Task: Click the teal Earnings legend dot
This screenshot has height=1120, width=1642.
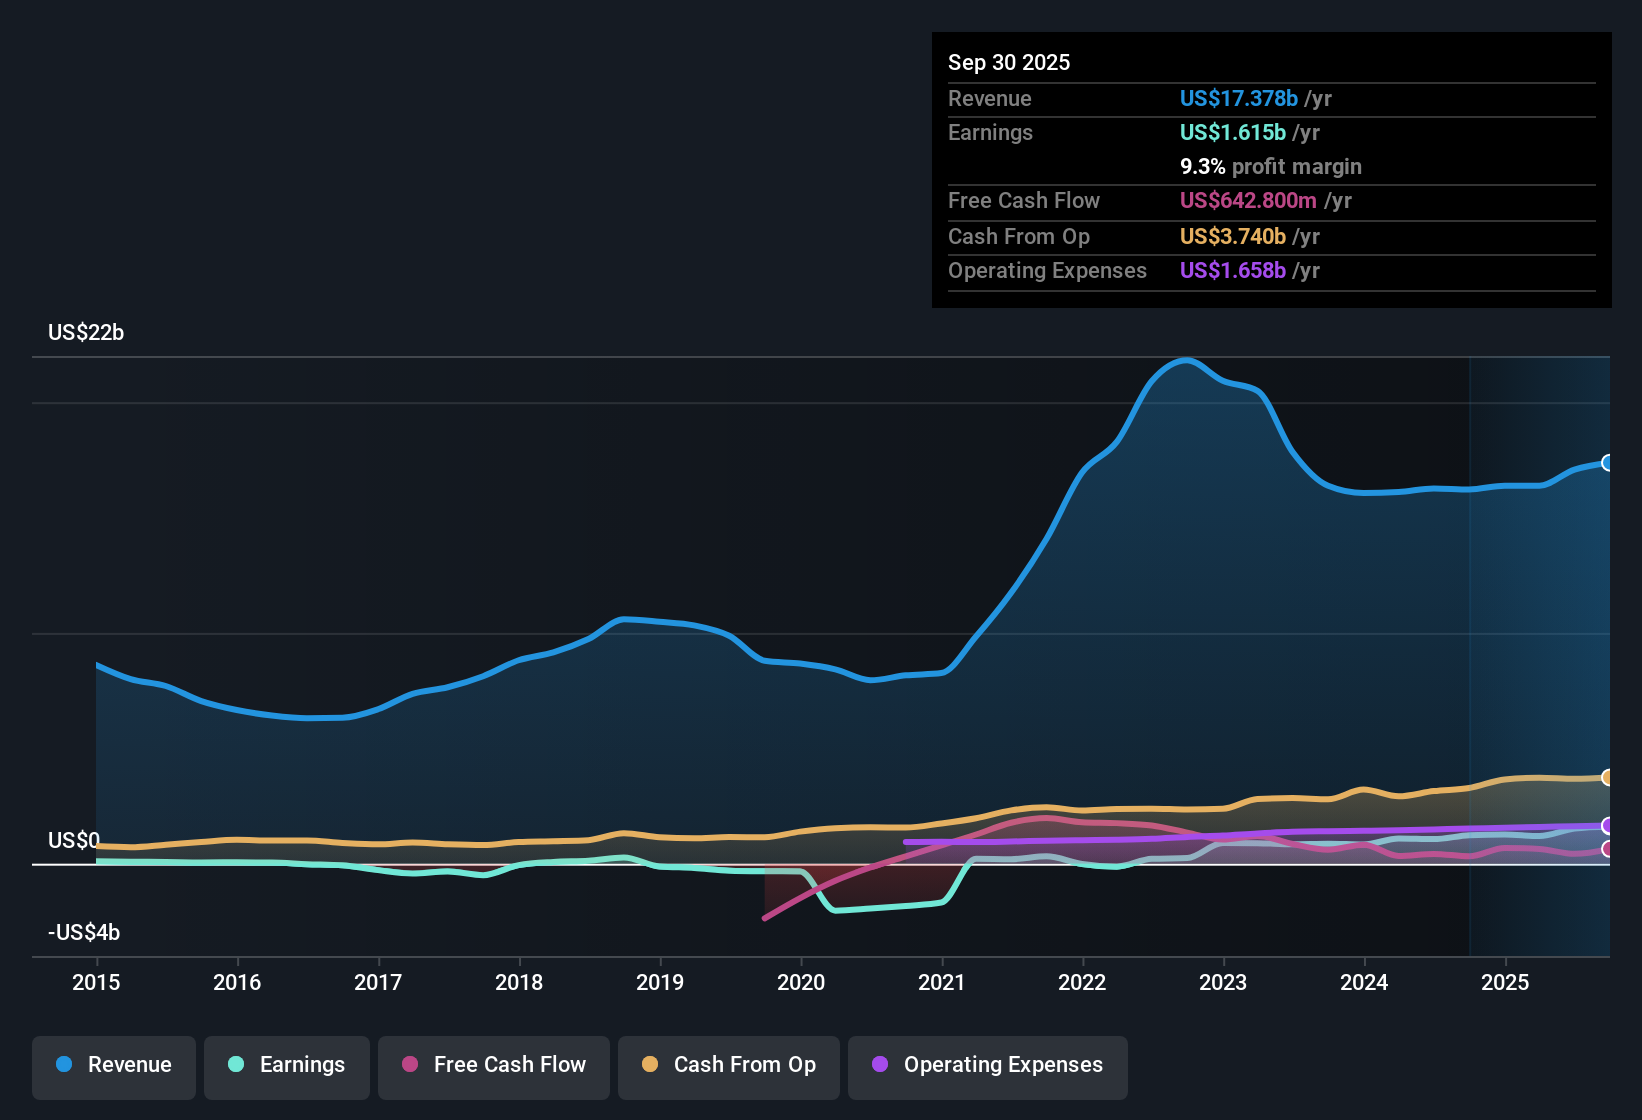Action: click(x=236, y=1065)
